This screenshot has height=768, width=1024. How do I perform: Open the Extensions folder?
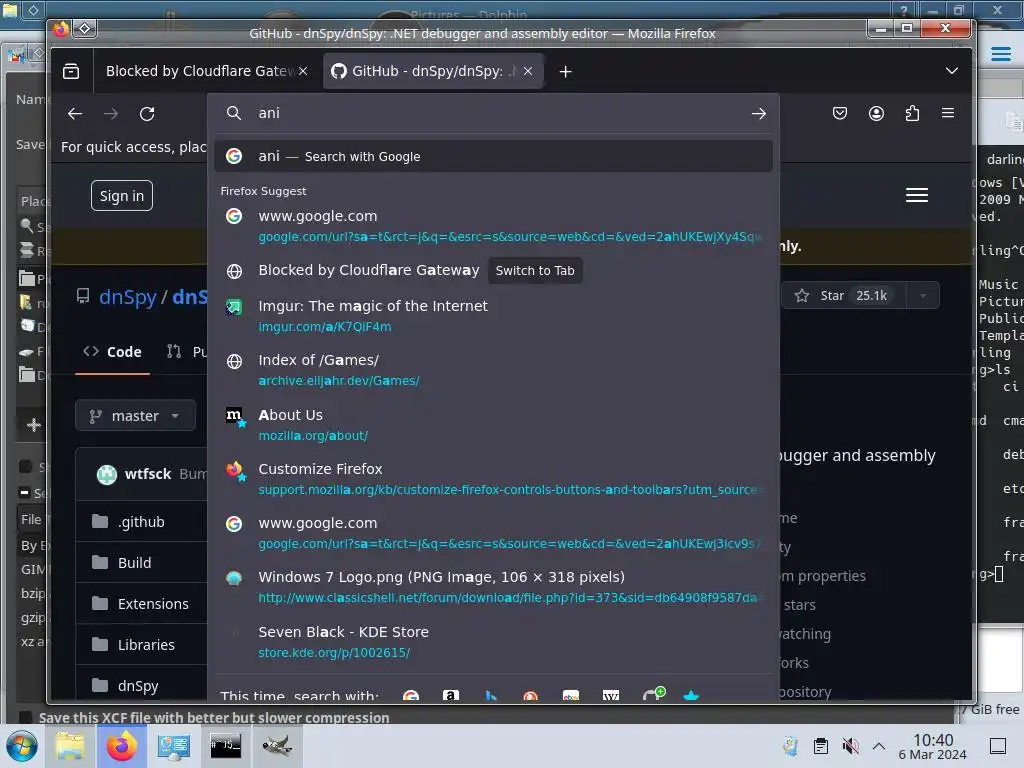pyautogui.click(x=153, y=604)
